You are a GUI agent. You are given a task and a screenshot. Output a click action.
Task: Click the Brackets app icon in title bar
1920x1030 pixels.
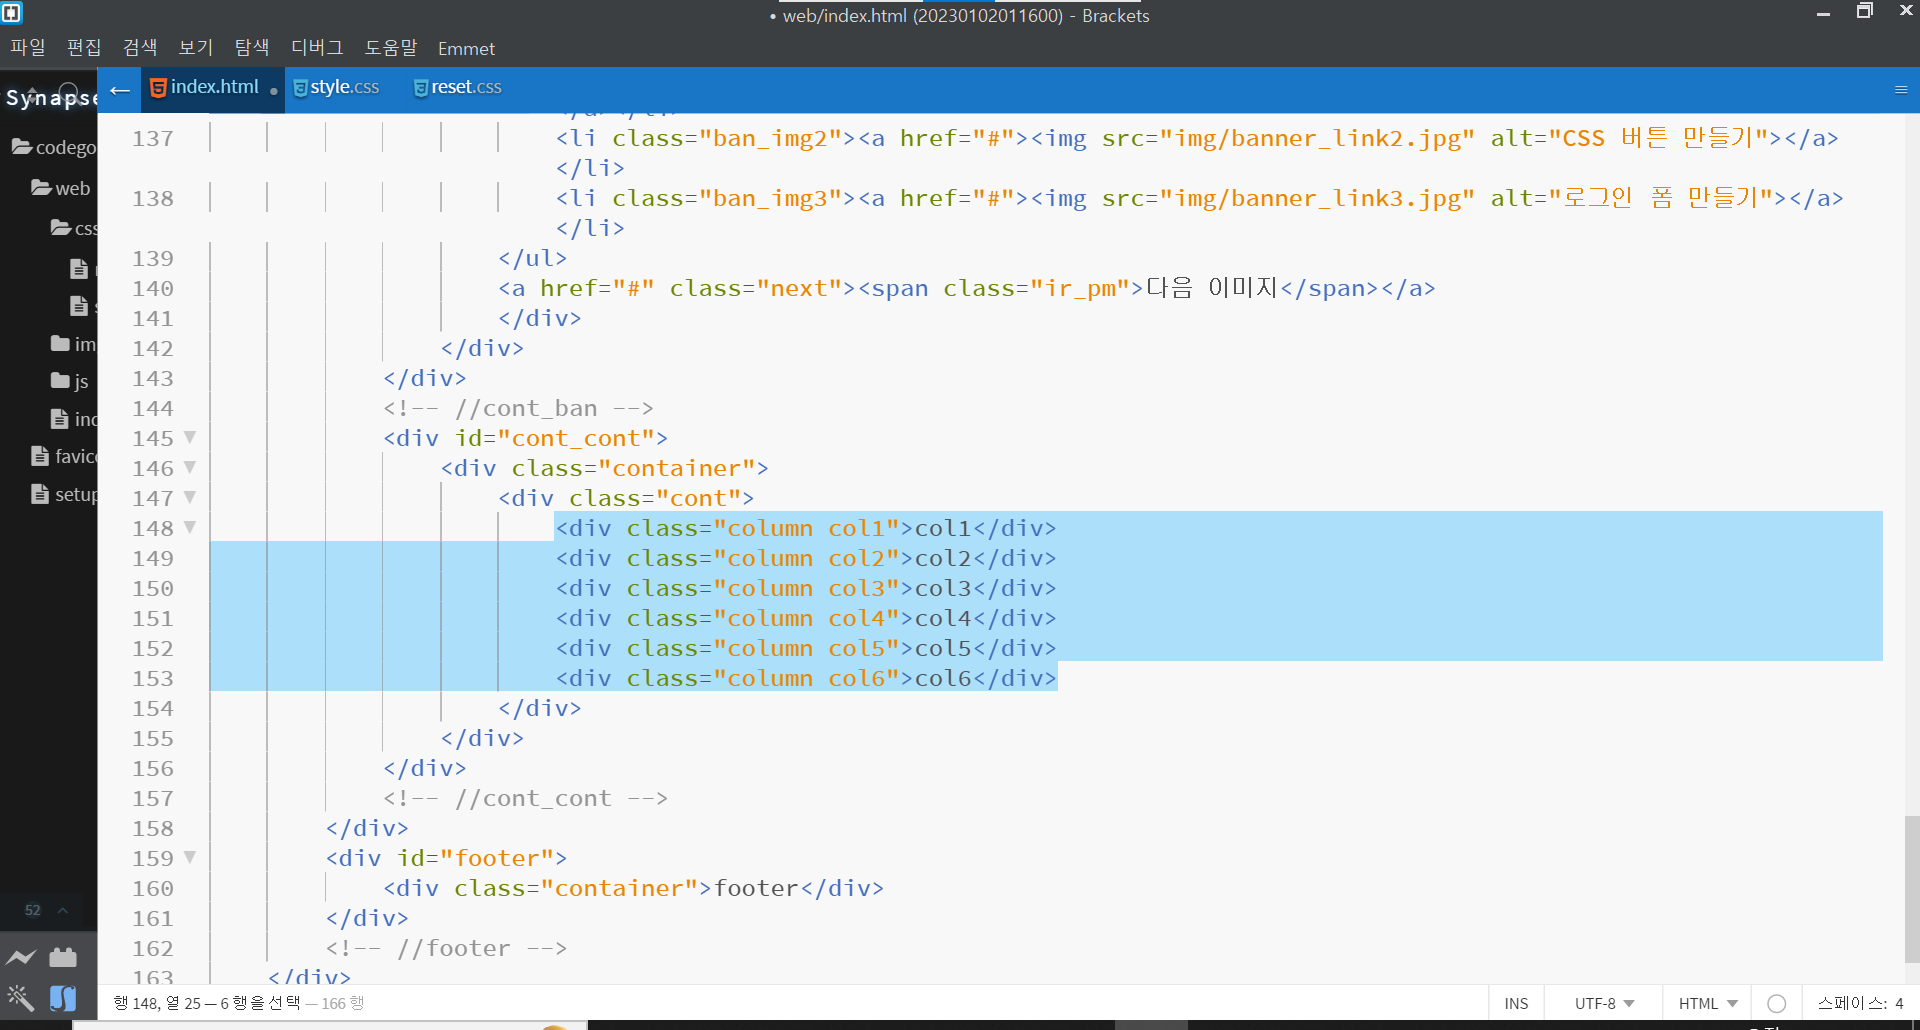point(12,13)
